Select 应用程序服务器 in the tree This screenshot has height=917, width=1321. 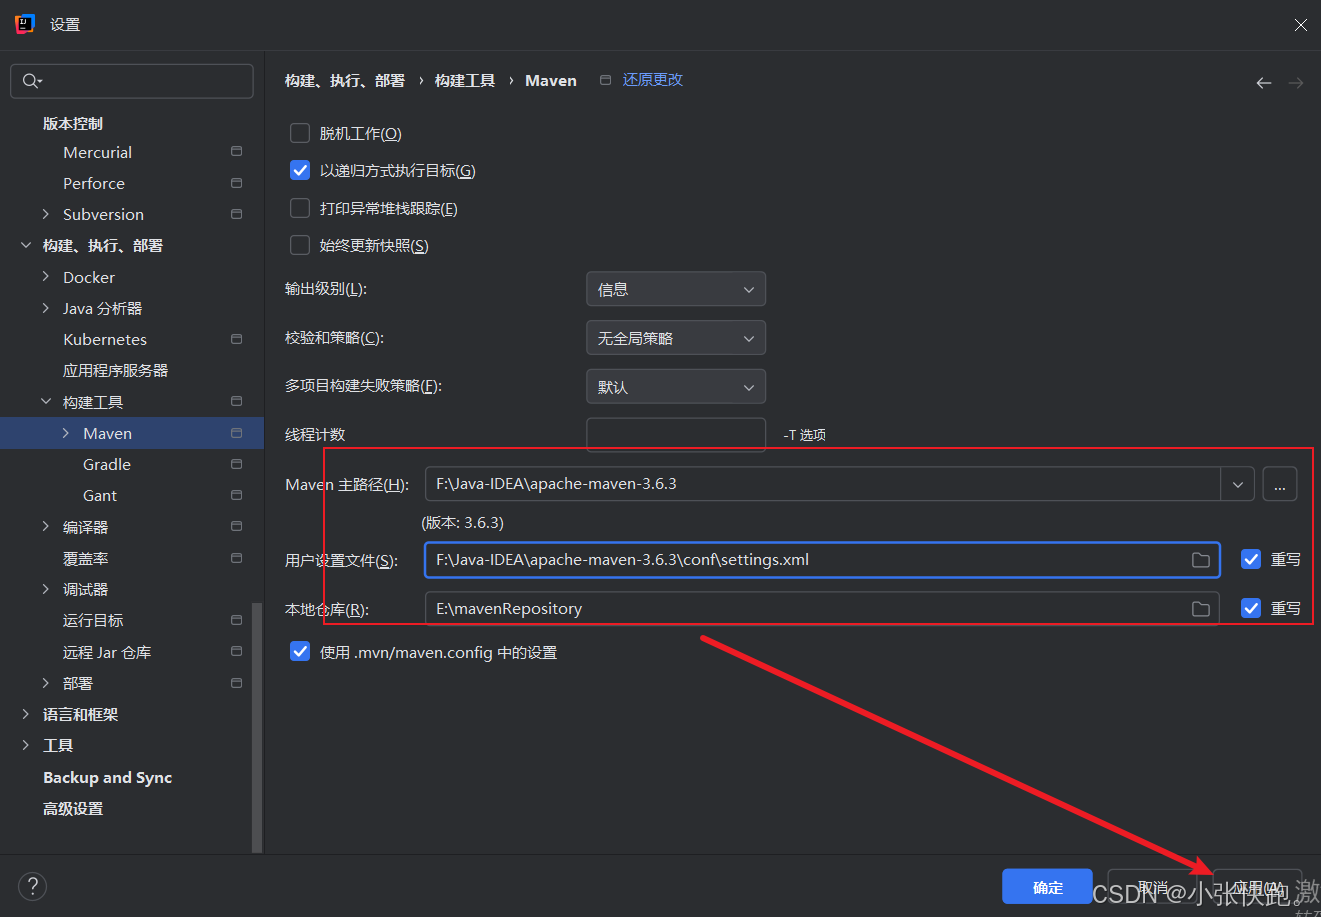(115, 370)
